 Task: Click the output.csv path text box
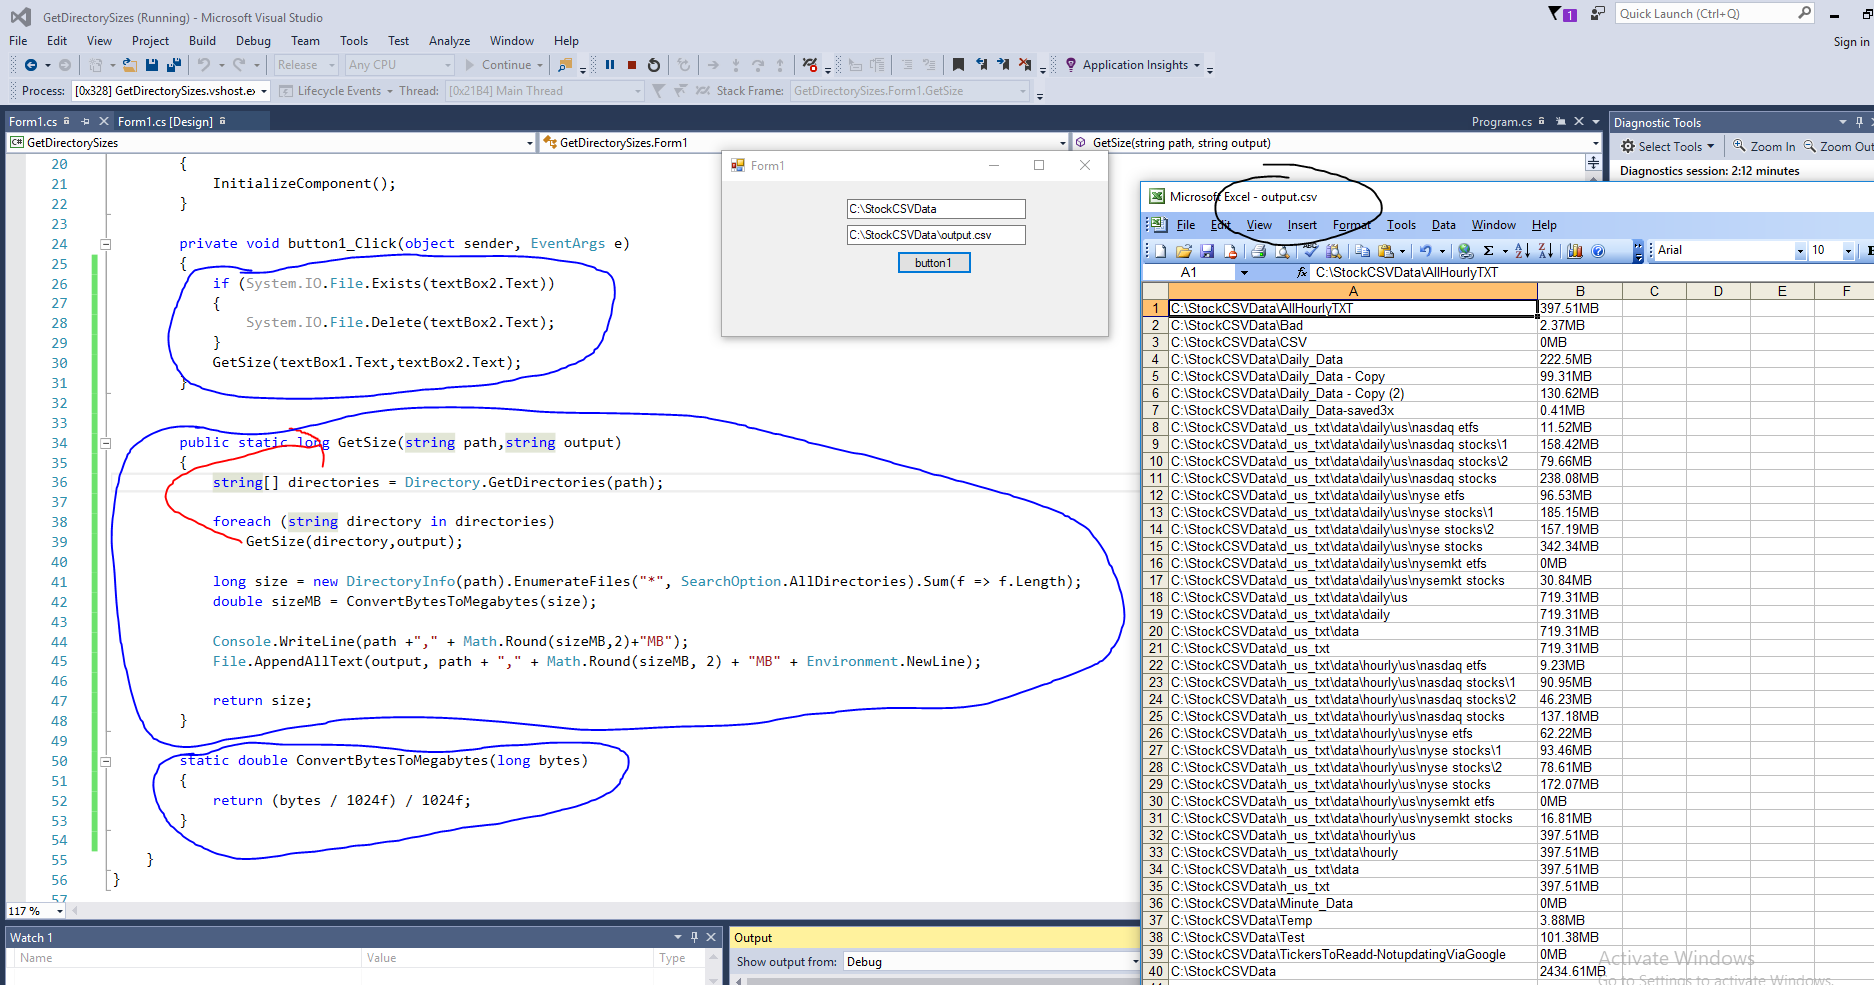pyautogui.click(x=935, y=235)
